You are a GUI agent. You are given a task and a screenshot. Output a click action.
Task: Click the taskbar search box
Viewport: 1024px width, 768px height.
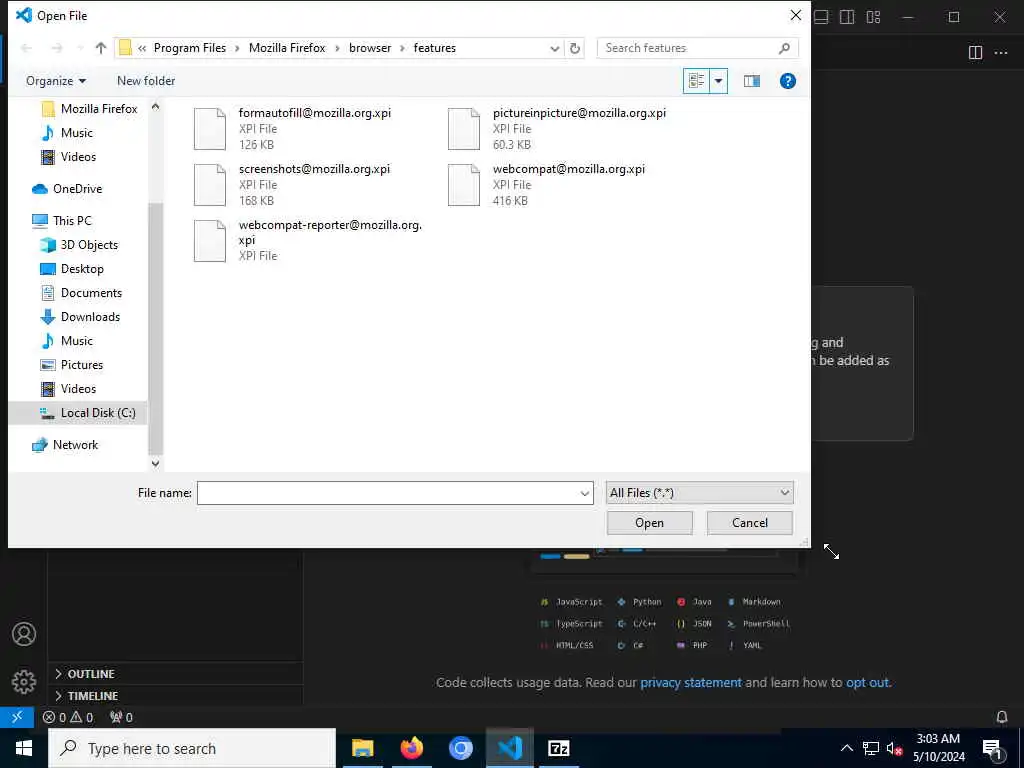click(x=192, y=748)
